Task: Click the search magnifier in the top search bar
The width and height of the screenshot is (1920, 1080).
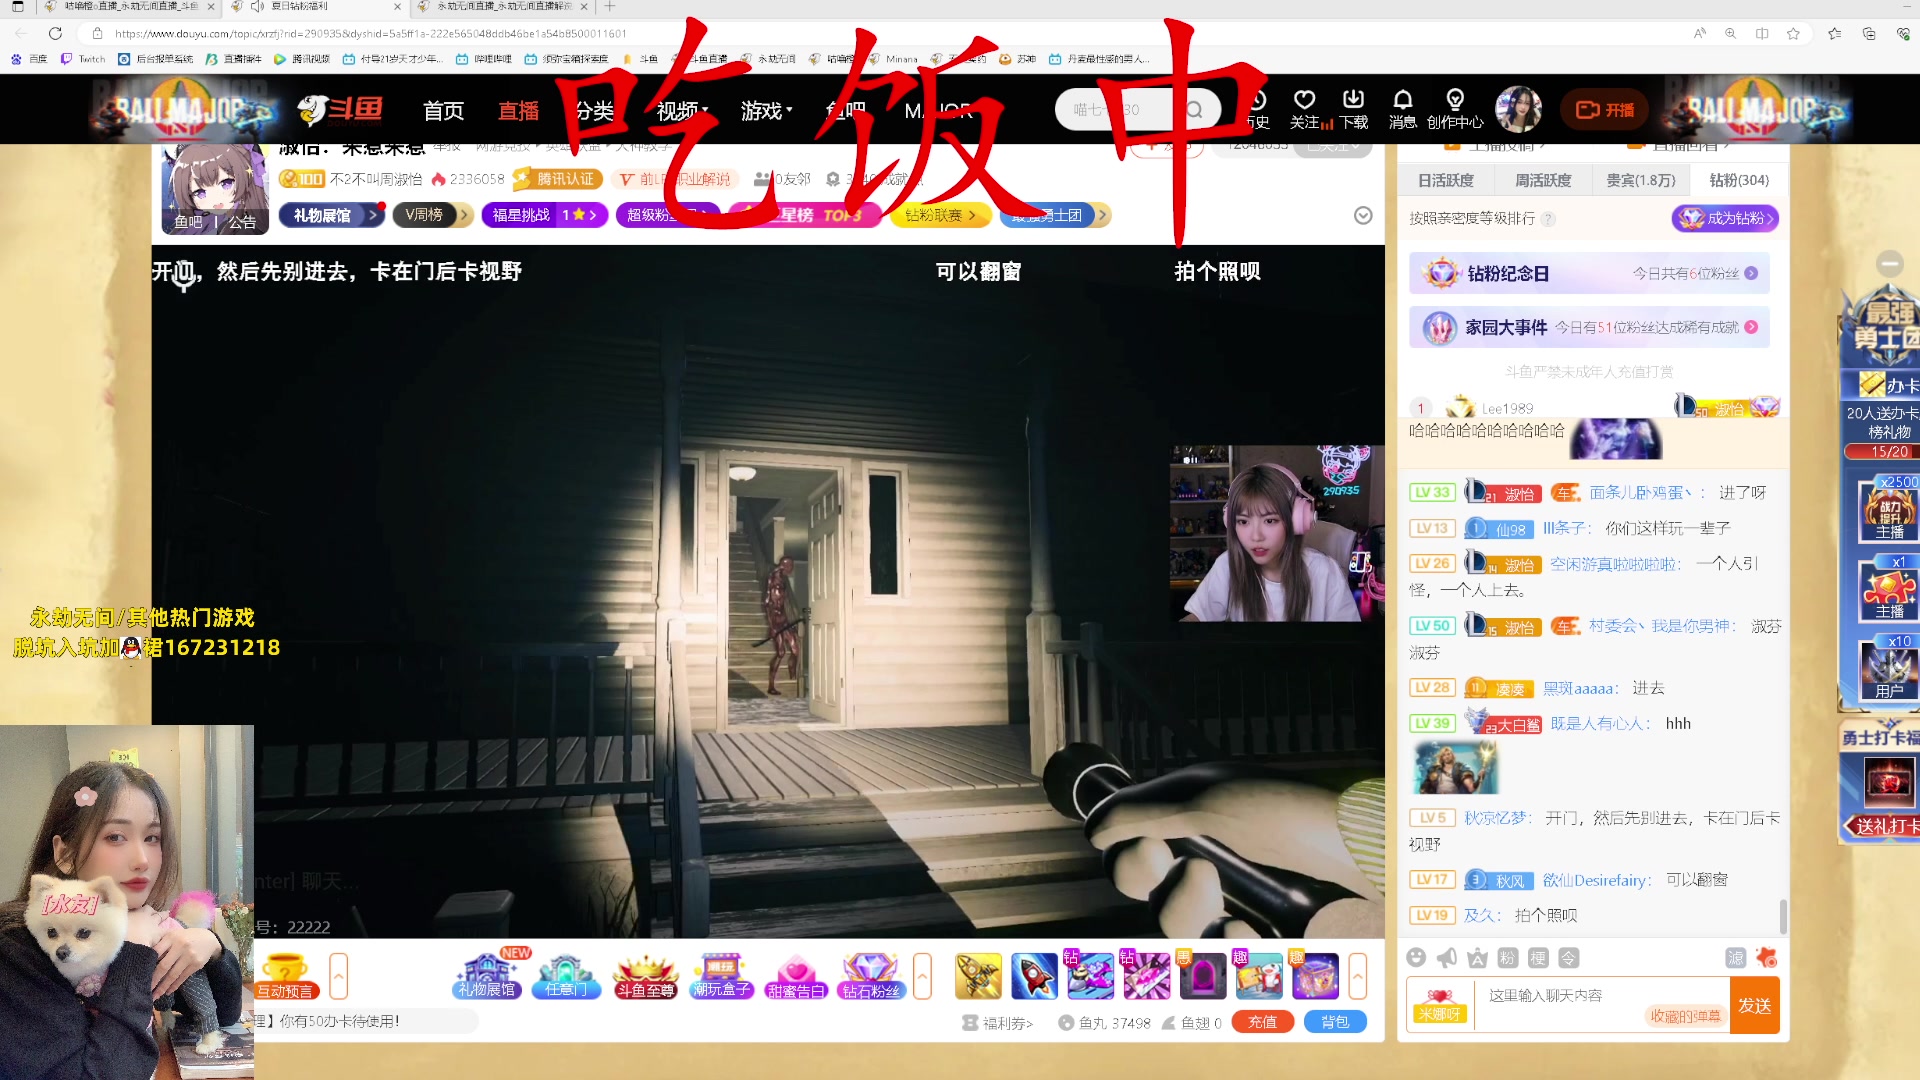Action: [x=1194, y=109]
